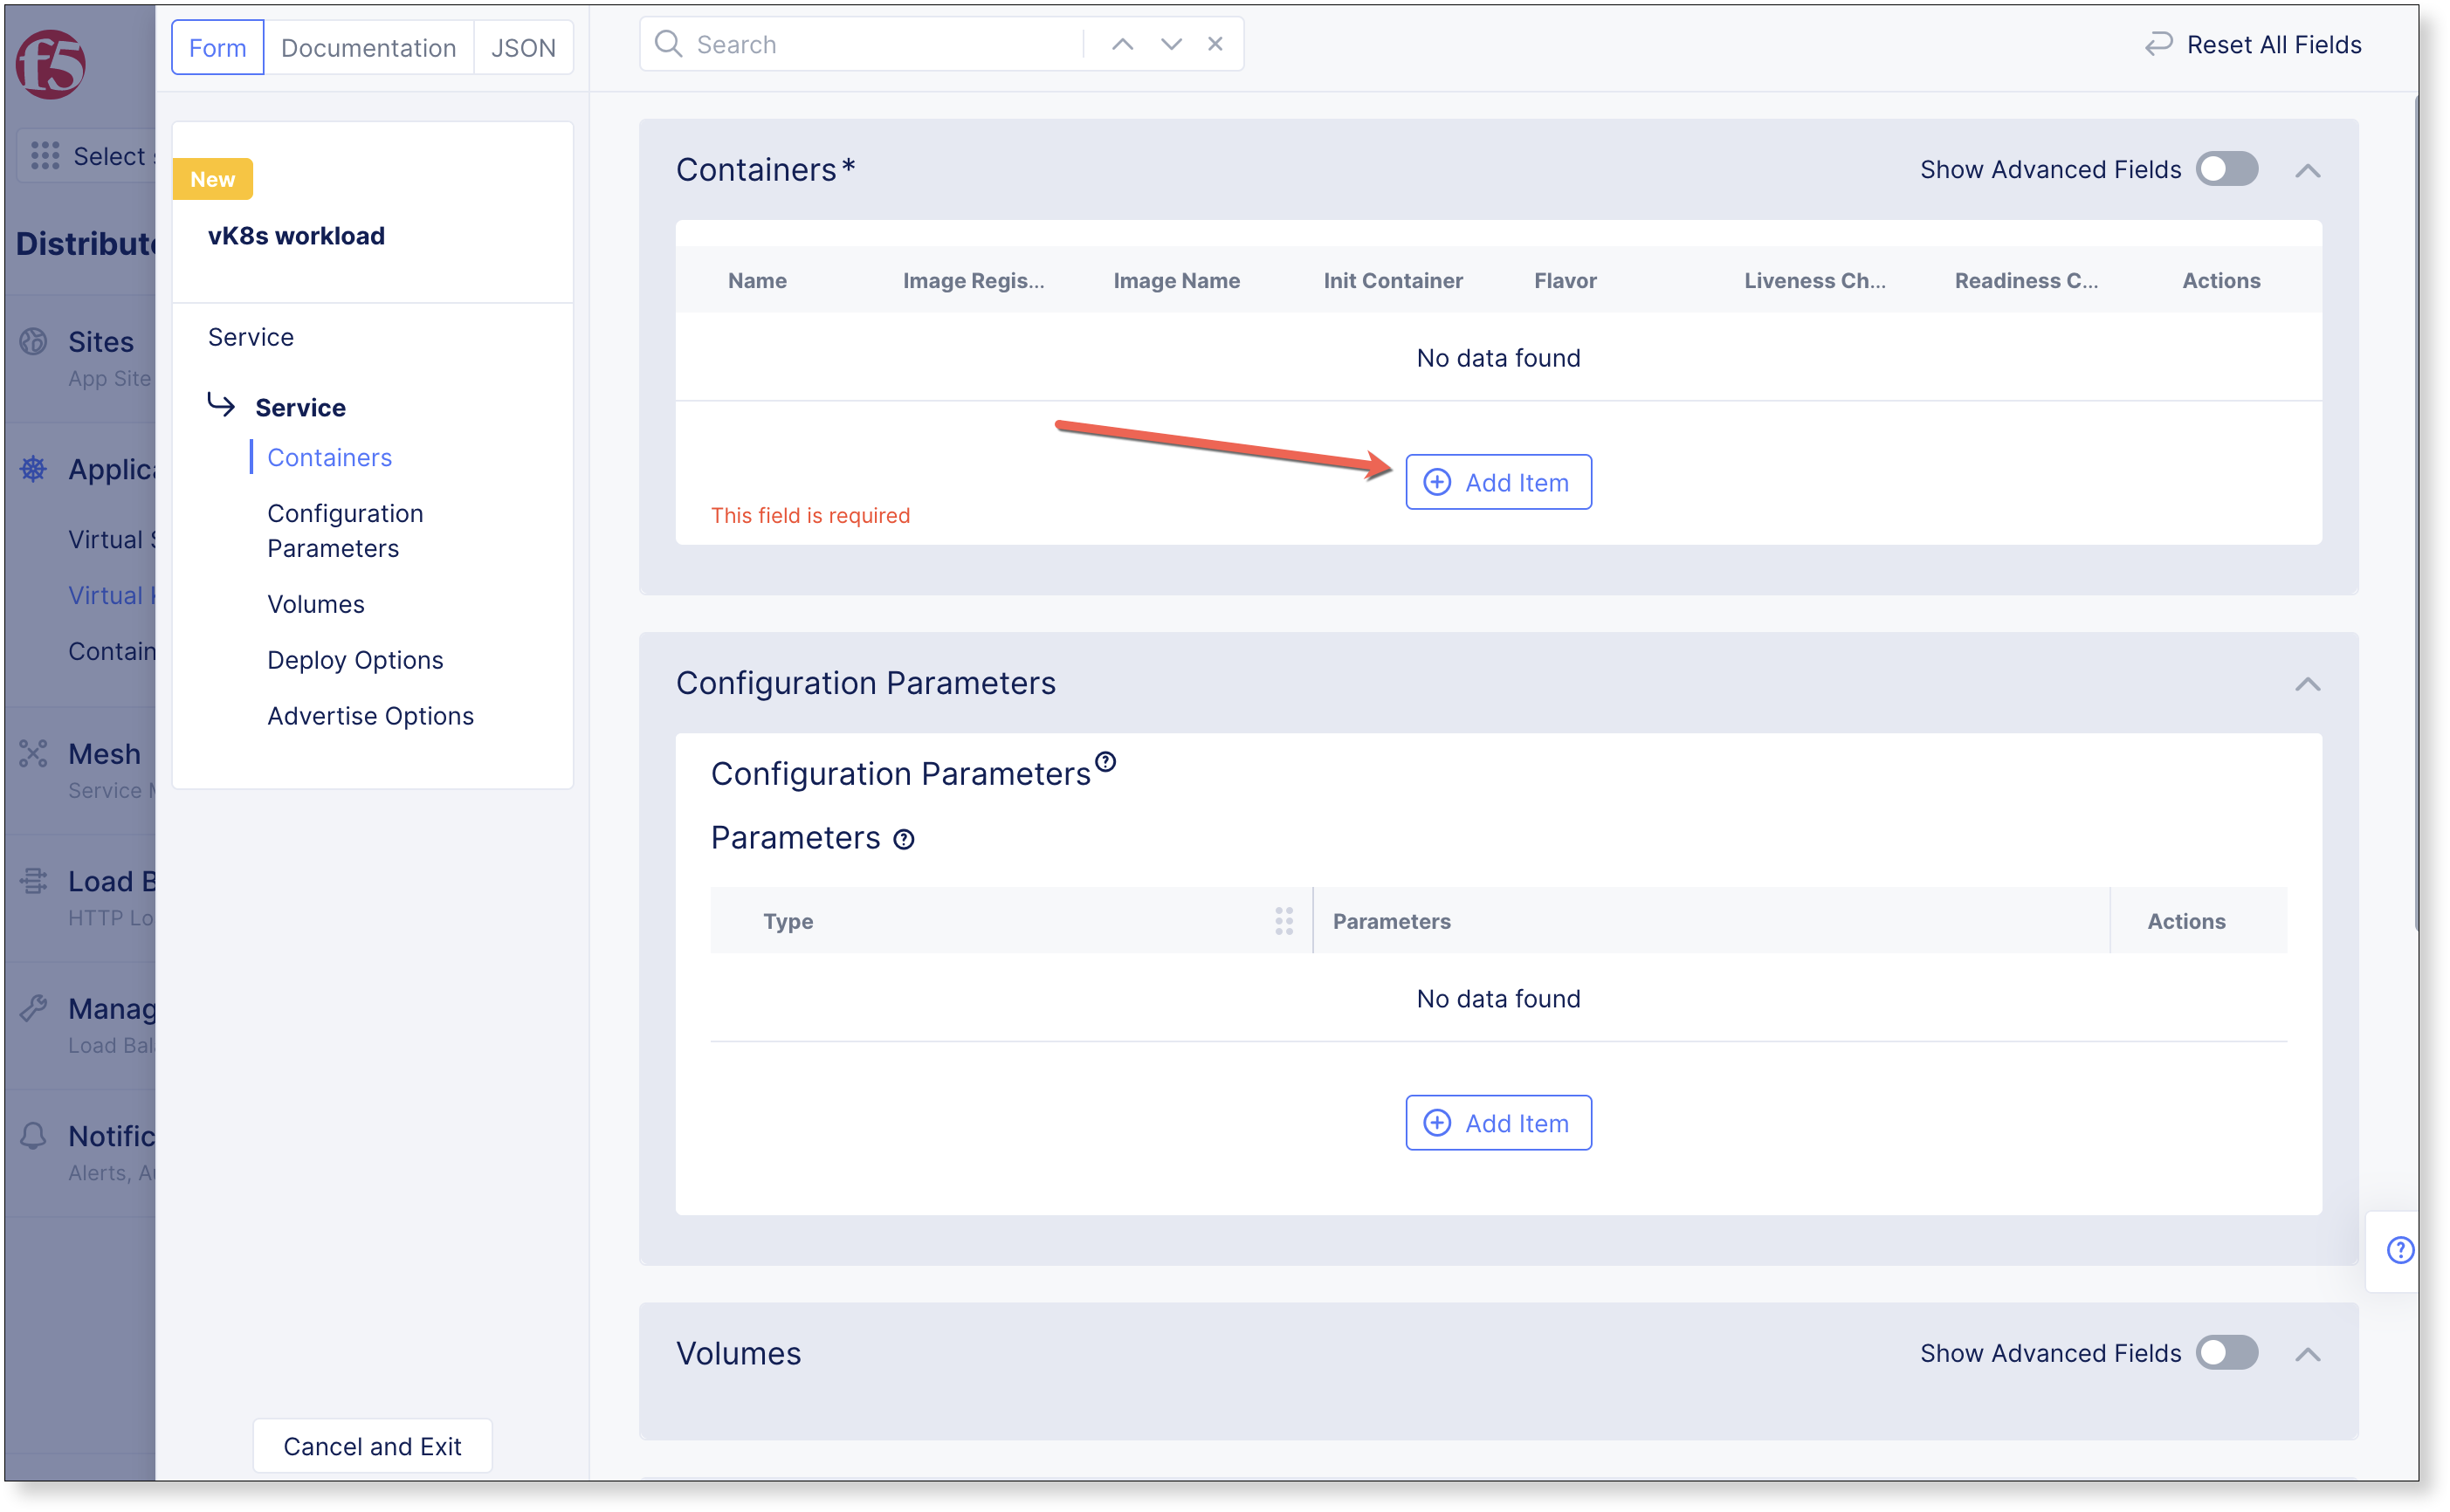Select the bold Service item in navigation
The height and width of the screenshot is (1512, 2450).
300,407
